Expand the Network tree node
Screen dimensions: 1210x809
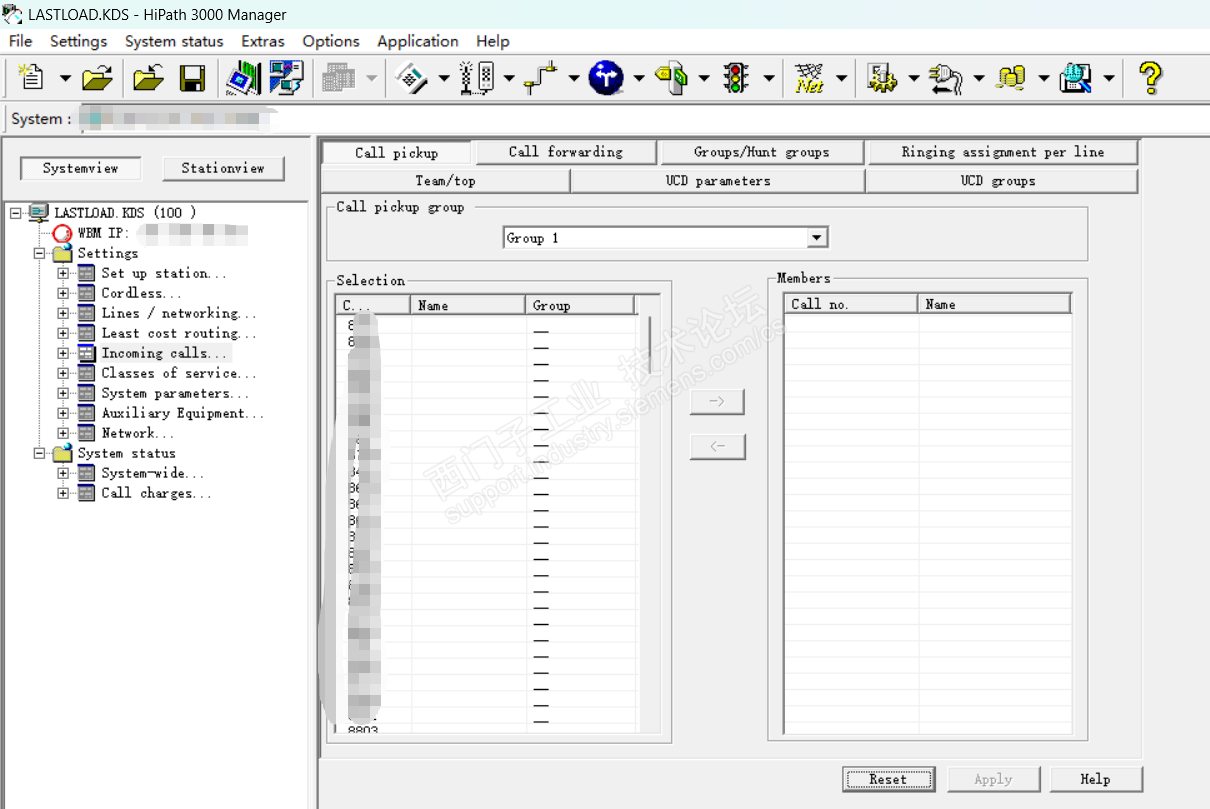(x=63, y=433)
